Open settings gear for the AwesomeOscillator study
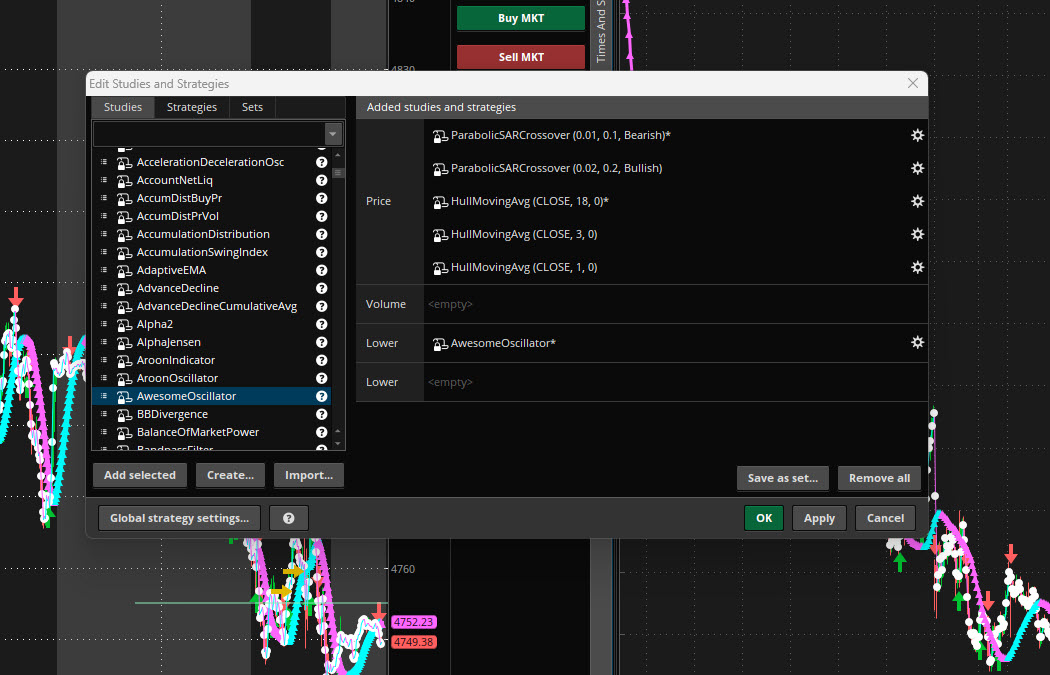The image size is (1050, 675). coord(917,342)
